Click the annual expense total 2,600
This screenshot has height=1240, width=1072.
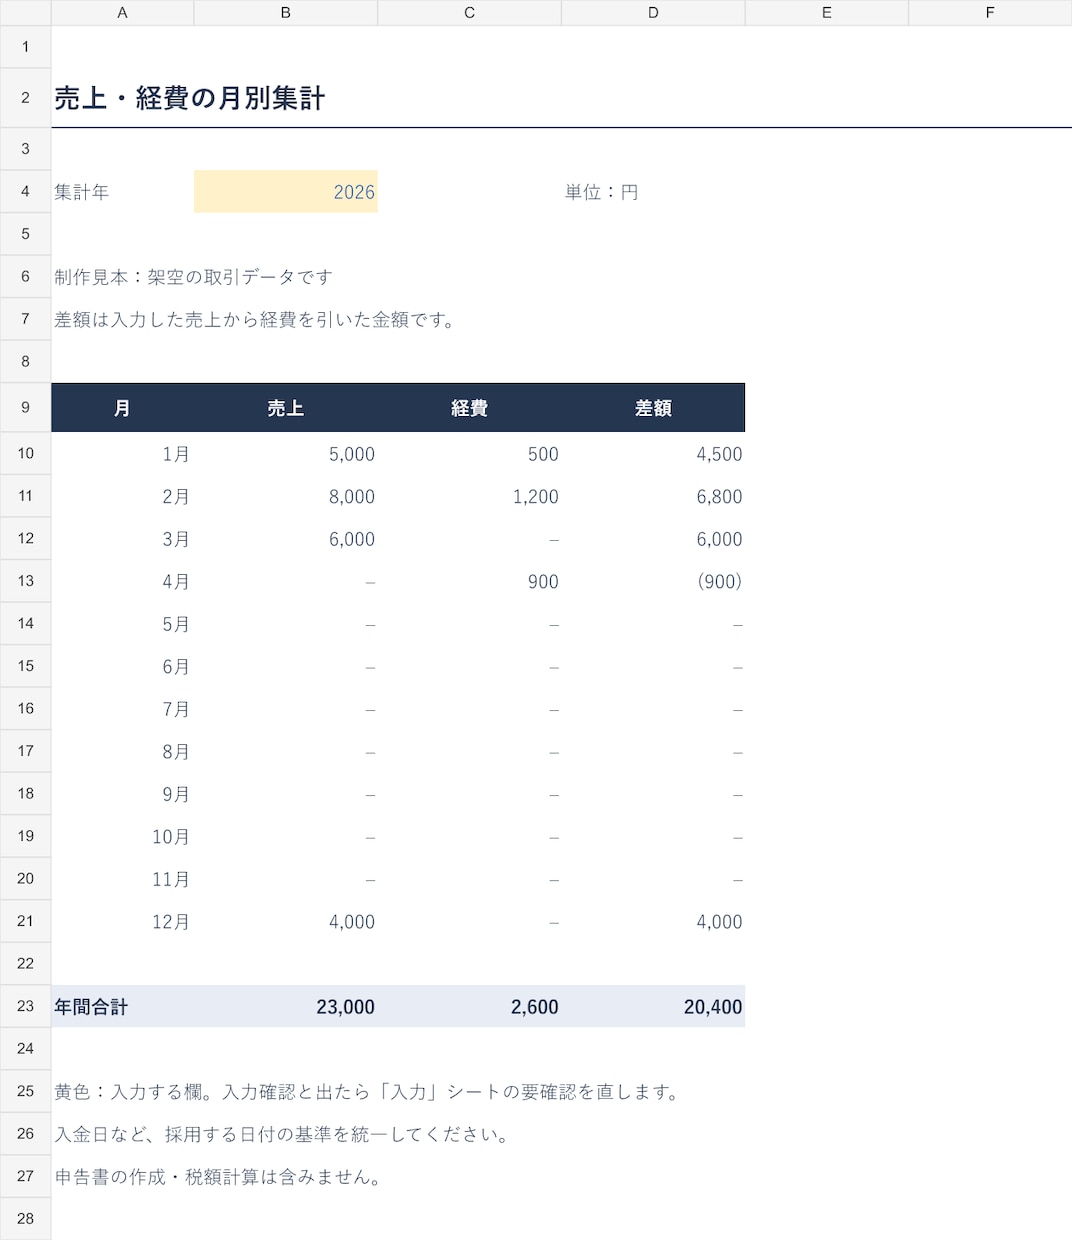tap(470, 1006)
